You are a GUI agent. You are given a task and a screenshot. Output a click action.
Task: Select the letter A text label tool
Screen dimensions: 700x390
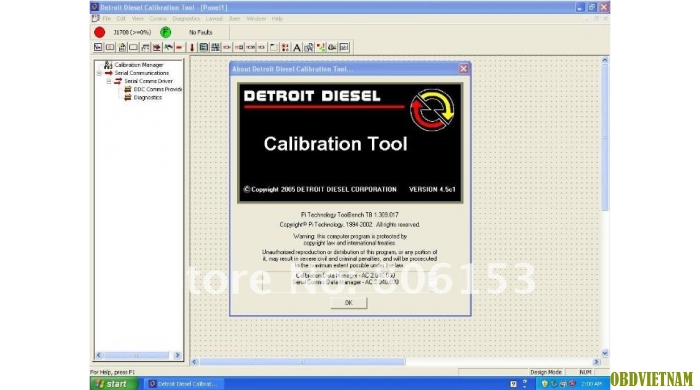[297, 47]
